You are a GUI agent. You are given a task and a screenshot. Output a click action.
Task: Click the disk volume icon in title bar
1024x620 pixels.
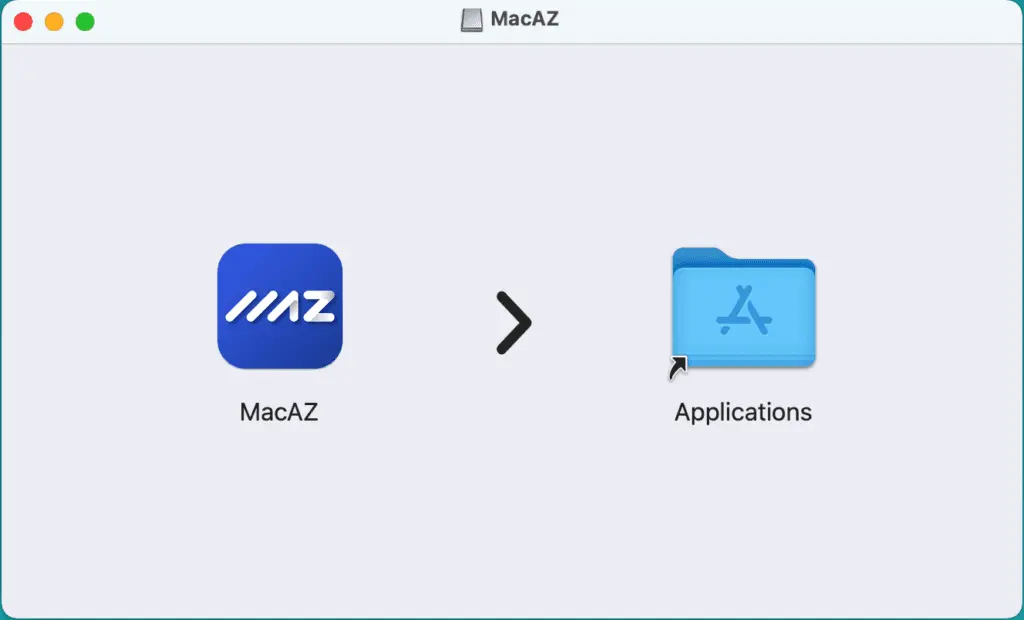[472, 20]
